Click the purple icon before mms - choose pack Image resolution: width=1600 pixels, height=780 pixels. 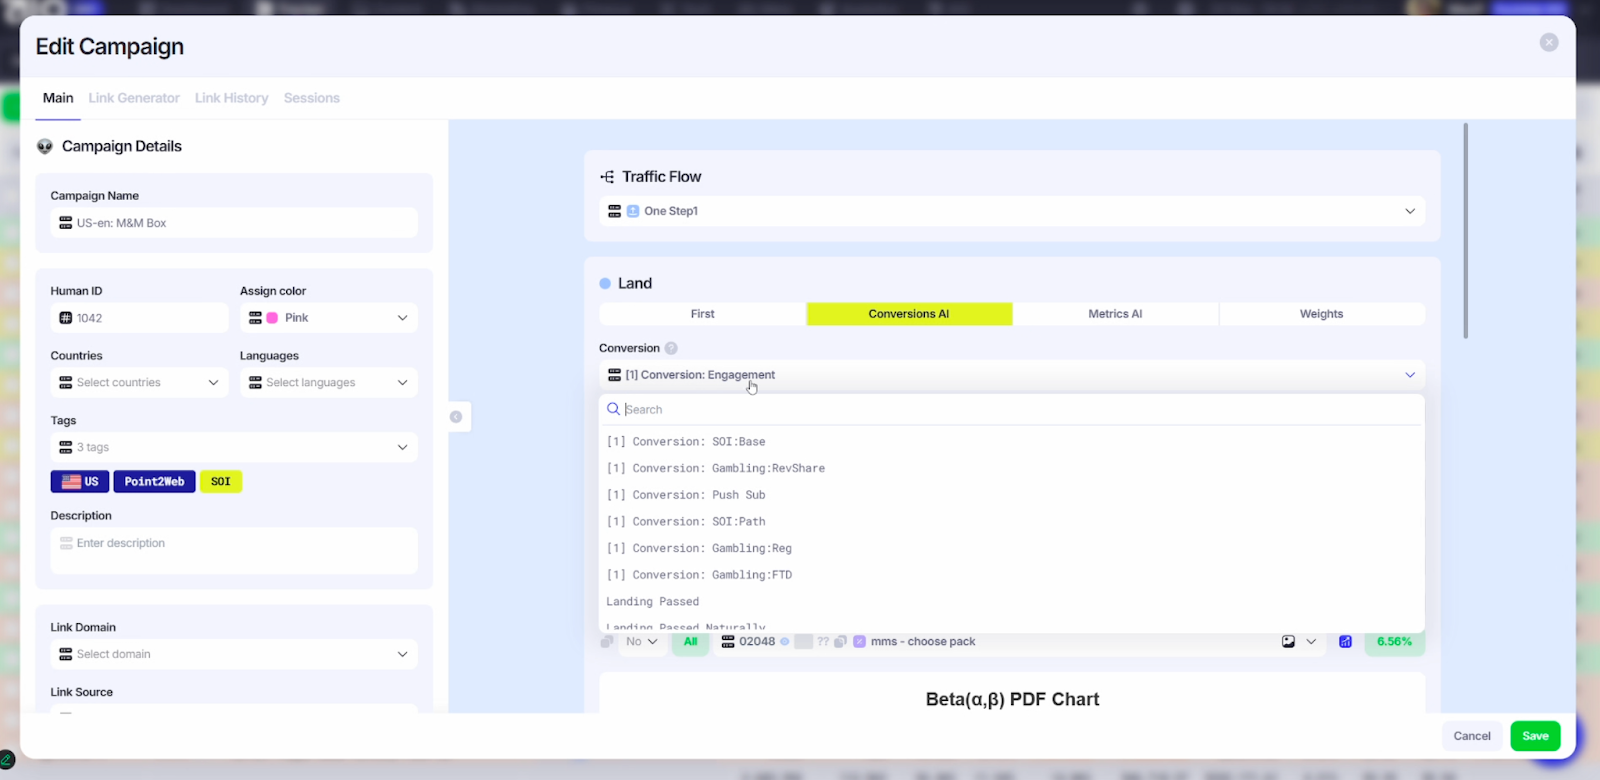click(859, 642)
